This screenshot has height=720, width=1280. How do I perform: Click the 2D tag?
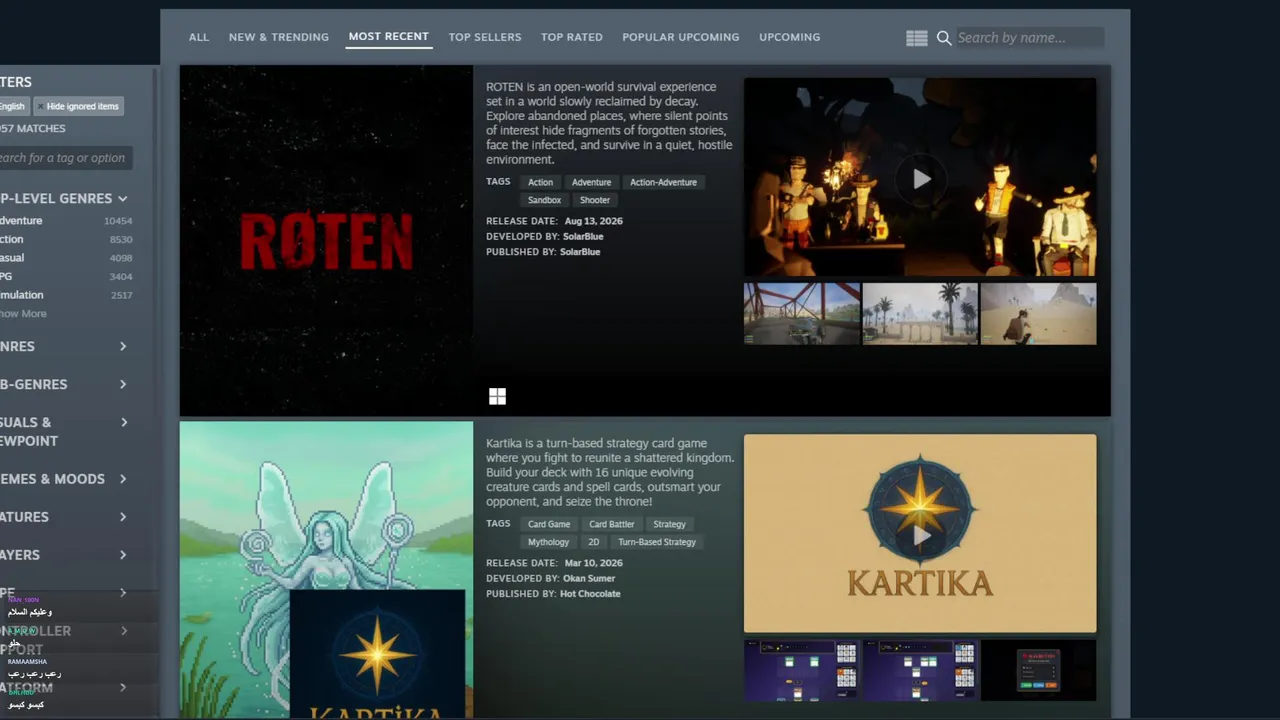pos(593,542)
